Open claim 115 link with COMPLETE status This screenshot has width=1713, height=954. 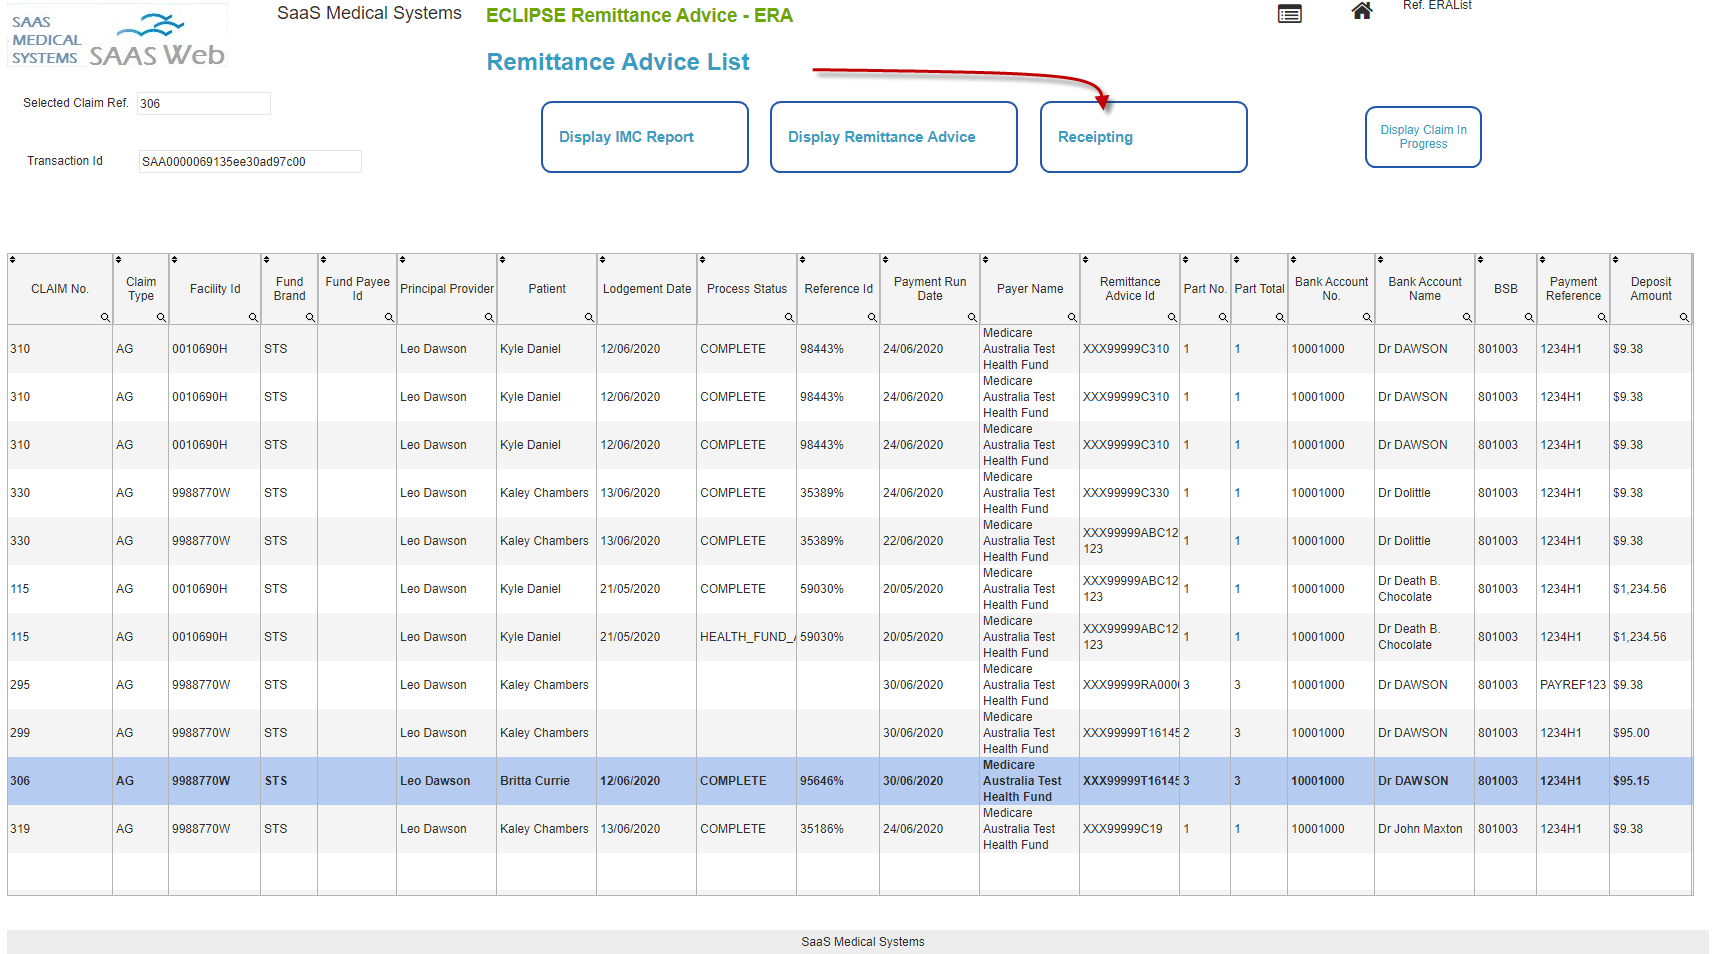click(20, 589)
